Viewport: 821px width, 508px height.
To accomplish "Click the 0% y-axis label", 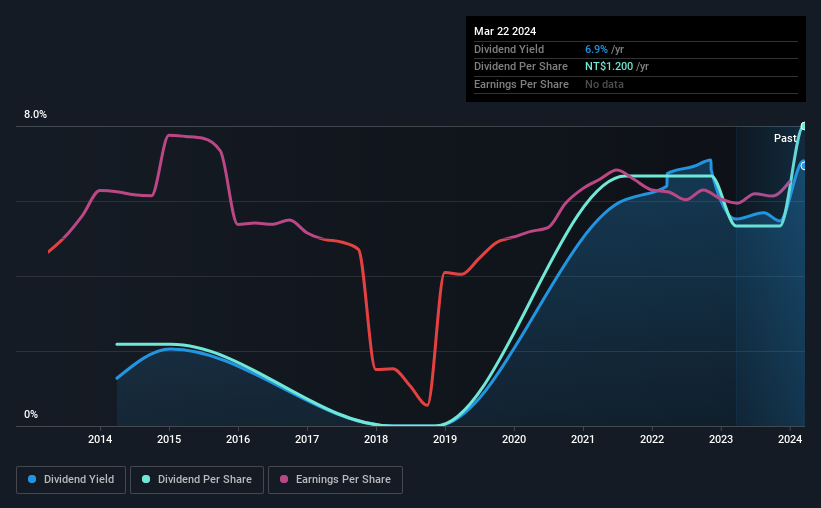I will (31, 414).
